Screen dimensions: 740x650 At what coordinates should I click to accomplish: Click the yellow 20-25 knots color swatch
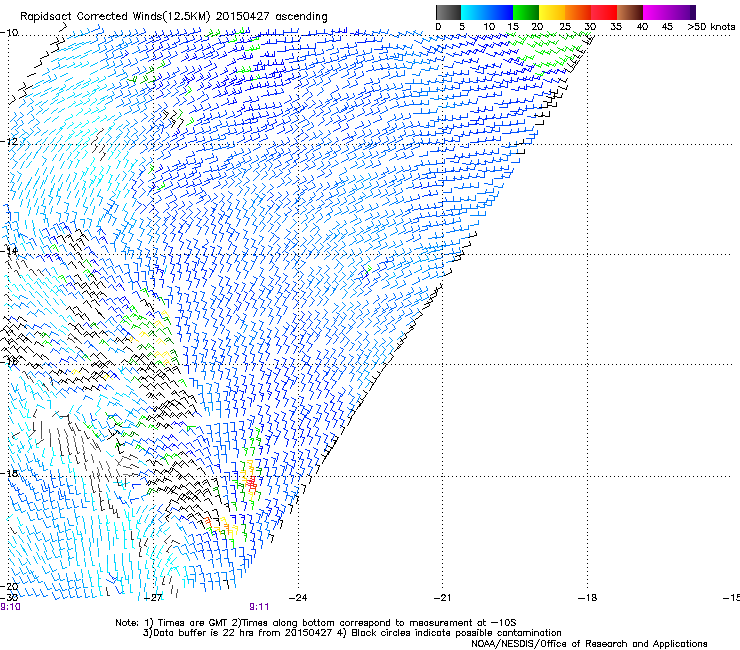click(x=552, y=12)
